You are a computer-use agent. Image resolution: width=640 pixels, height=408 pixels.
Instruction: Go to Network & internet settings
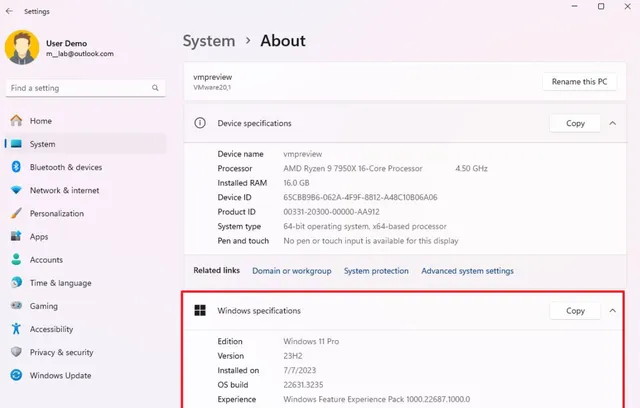85,191
